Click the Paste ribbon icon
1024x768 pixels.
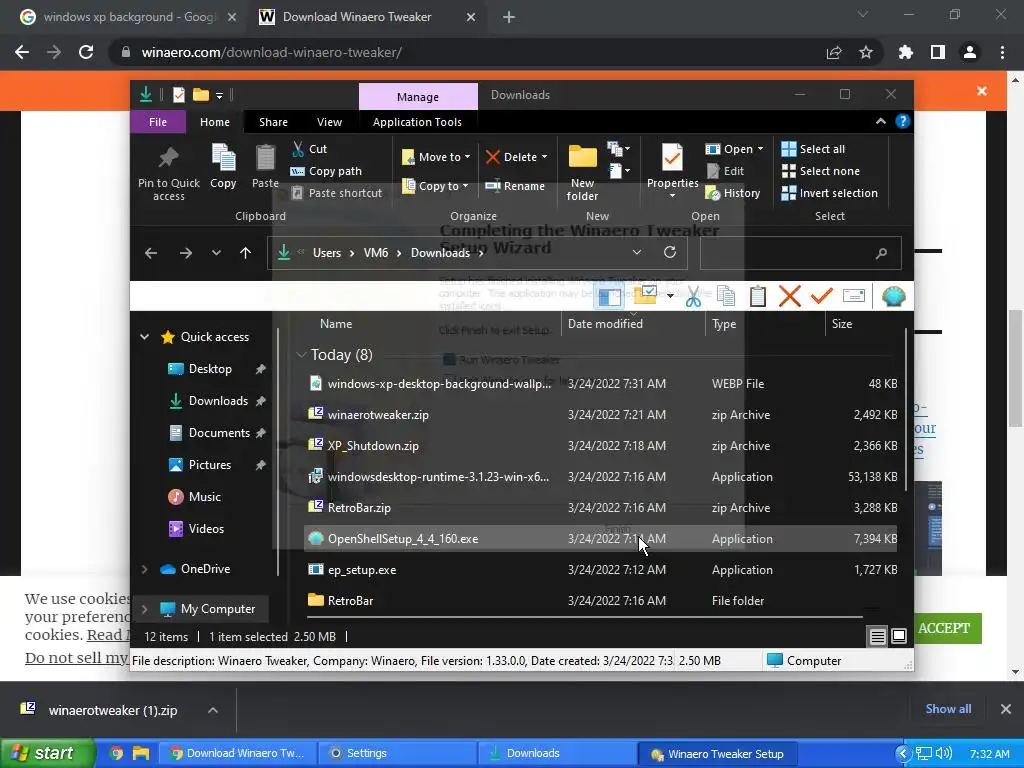pyautogui.click(x=265, y=158)
